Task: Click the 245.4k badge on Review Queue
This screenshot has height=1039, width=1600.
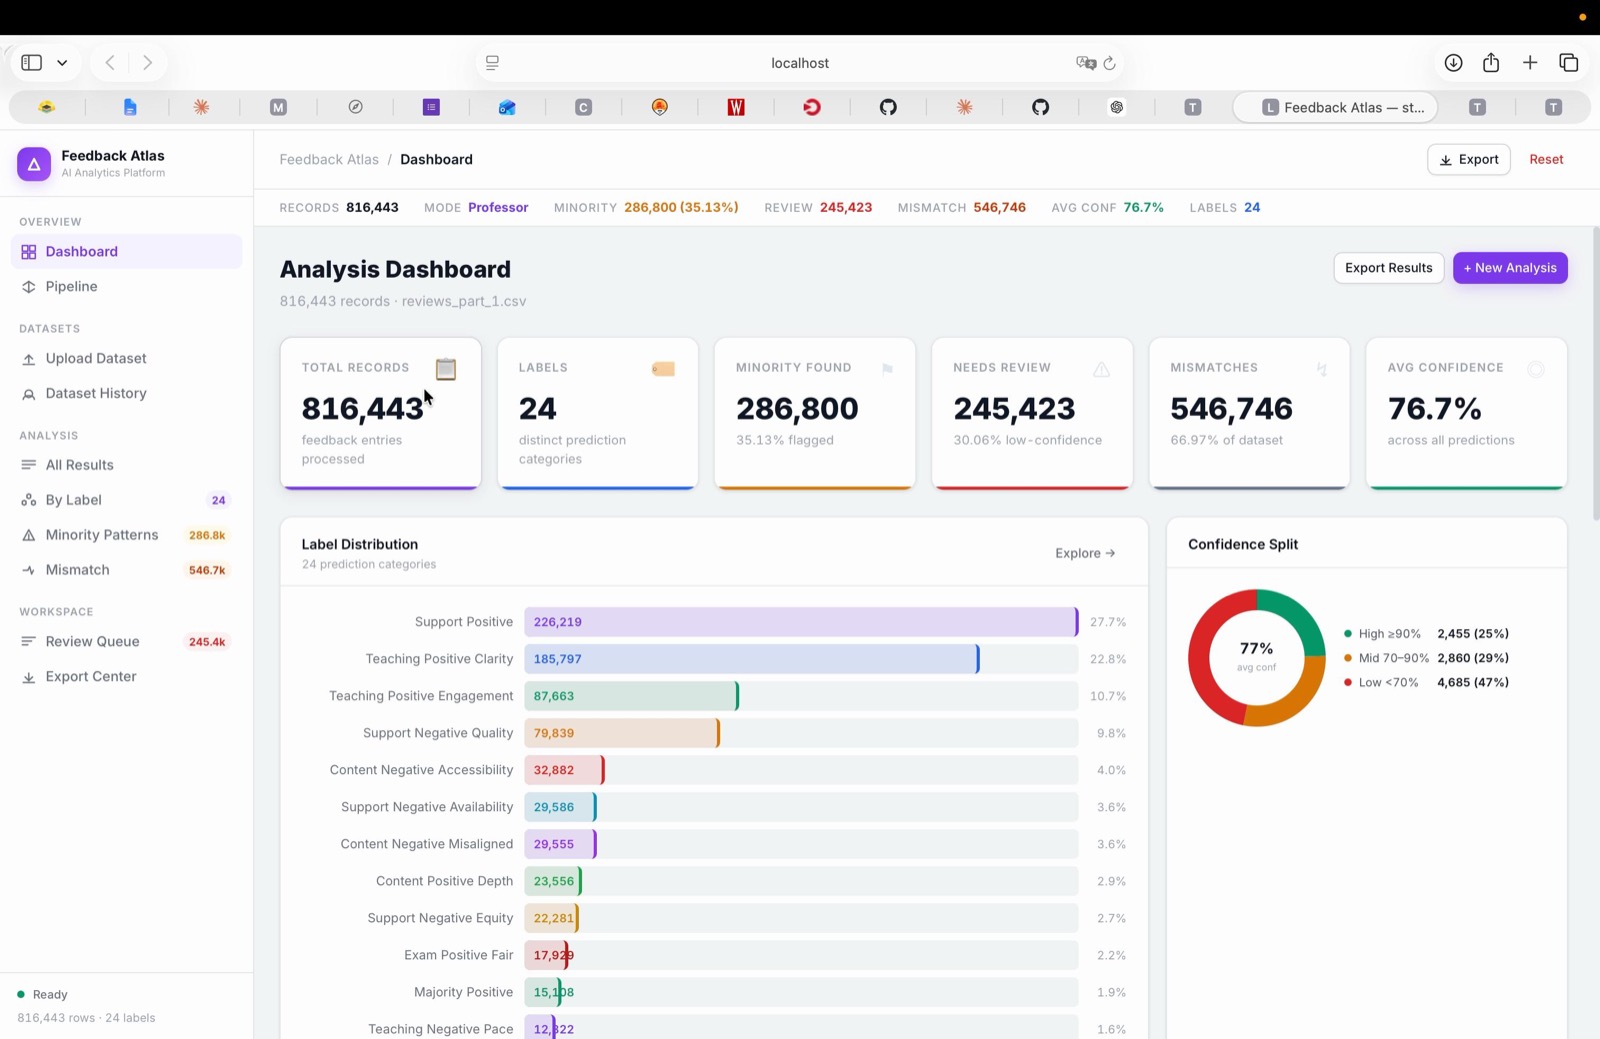Action: click(207, 642)
